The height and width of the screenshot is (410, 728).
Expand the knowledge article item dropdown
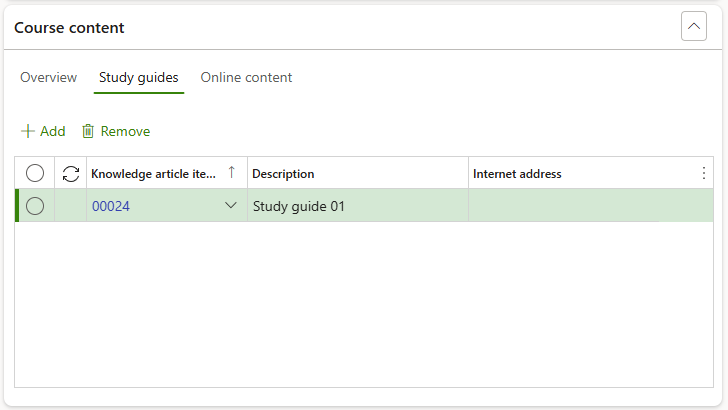231,205
